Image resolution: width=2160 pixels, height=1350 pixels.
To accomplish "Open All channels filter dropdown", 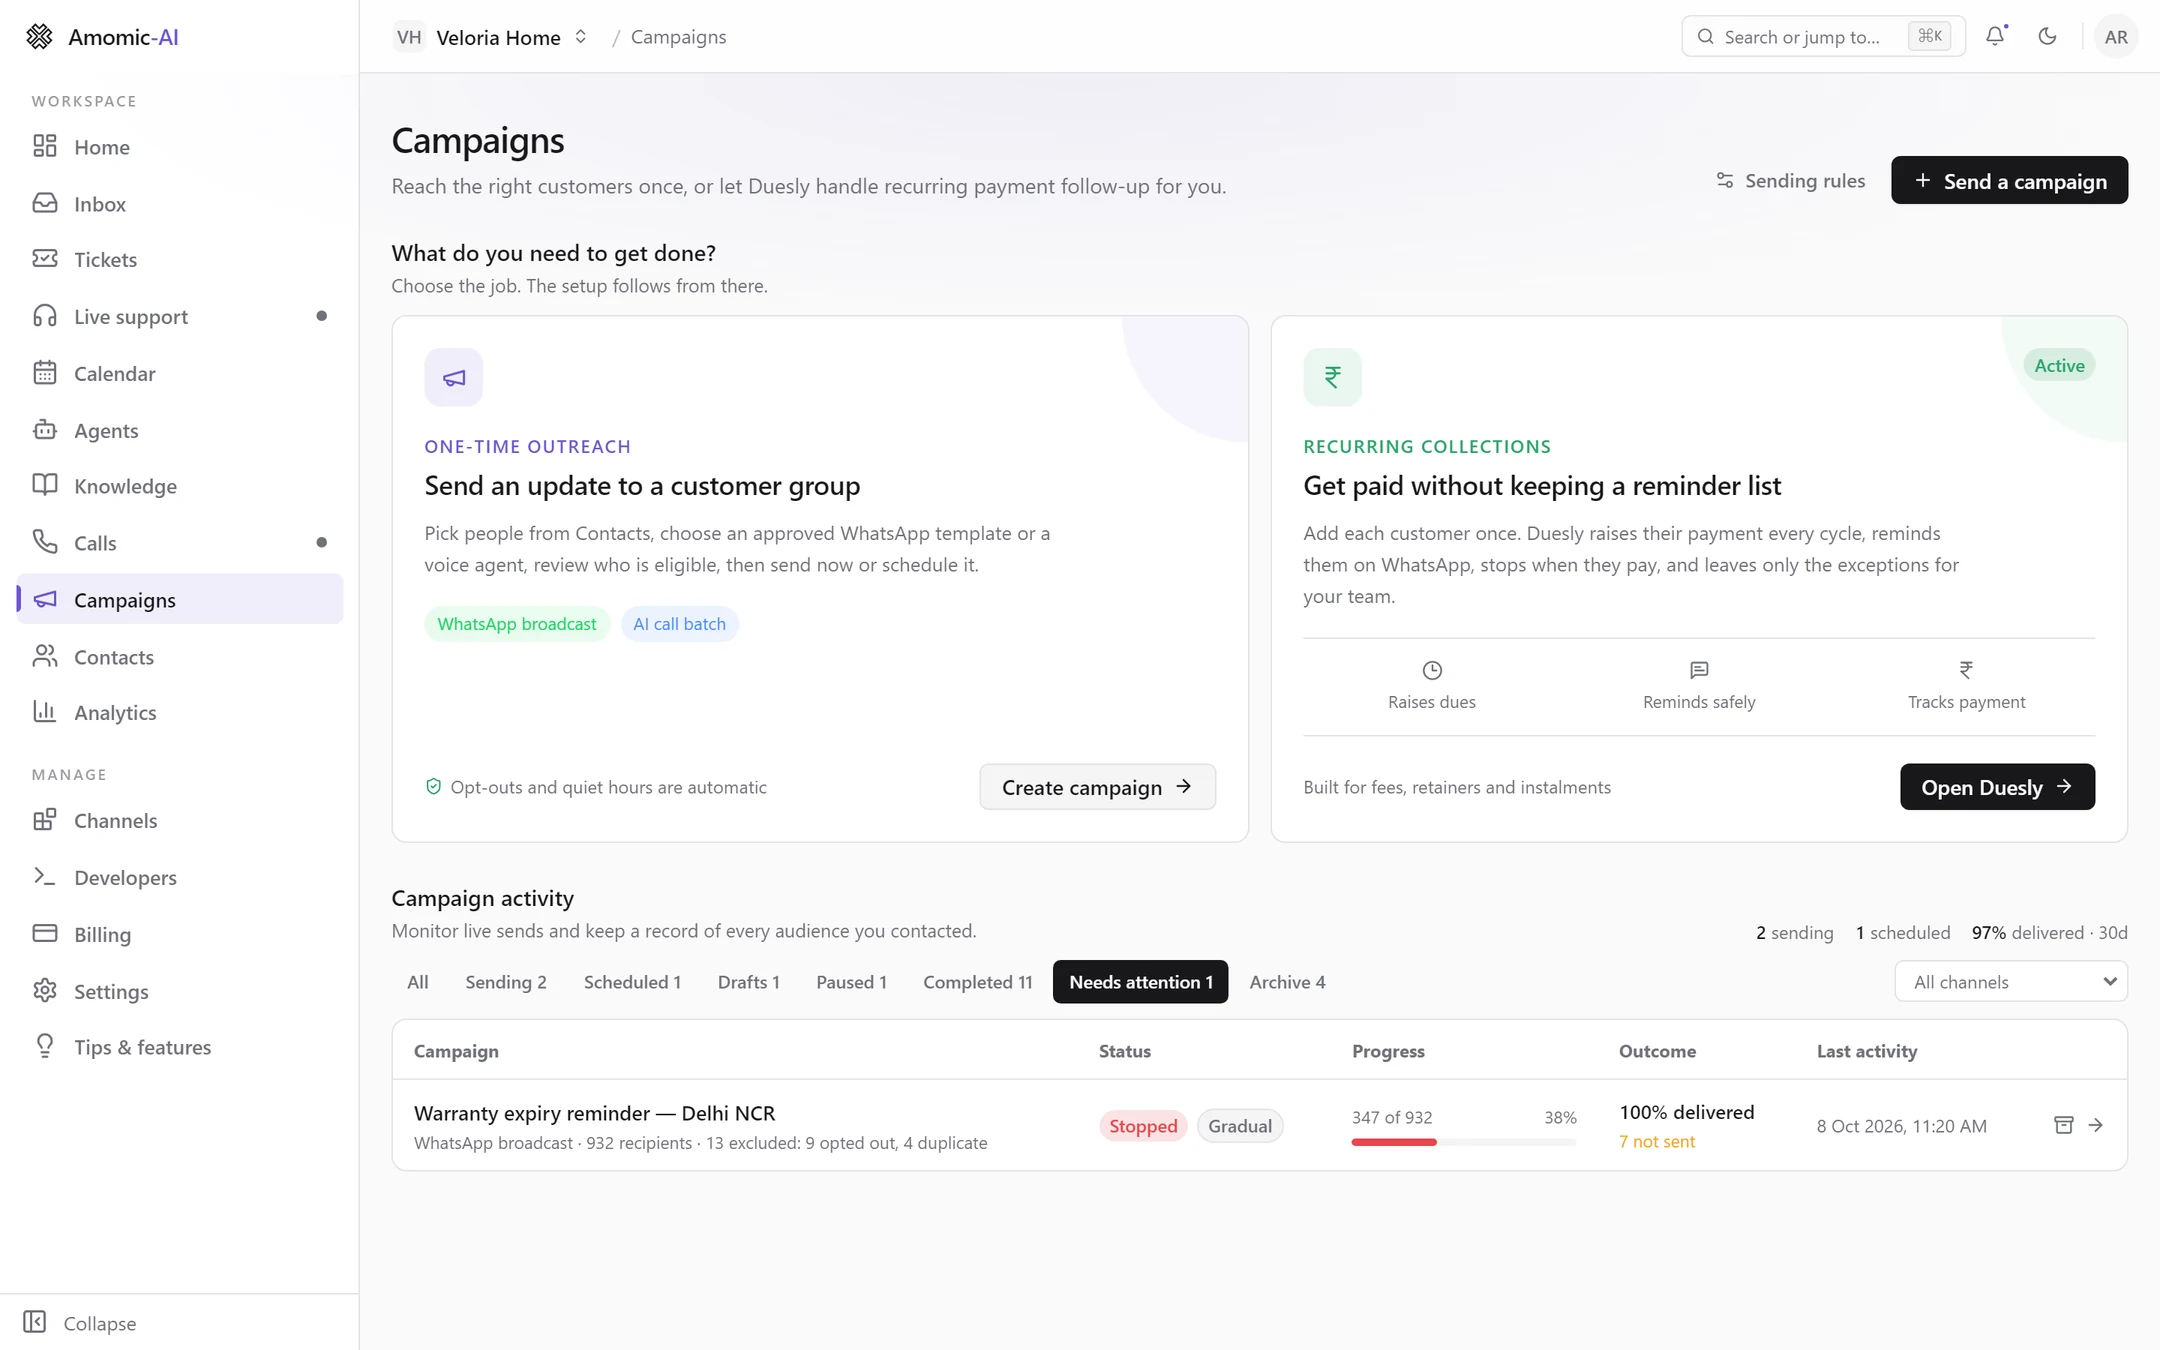I will (x=2011, y=982).
